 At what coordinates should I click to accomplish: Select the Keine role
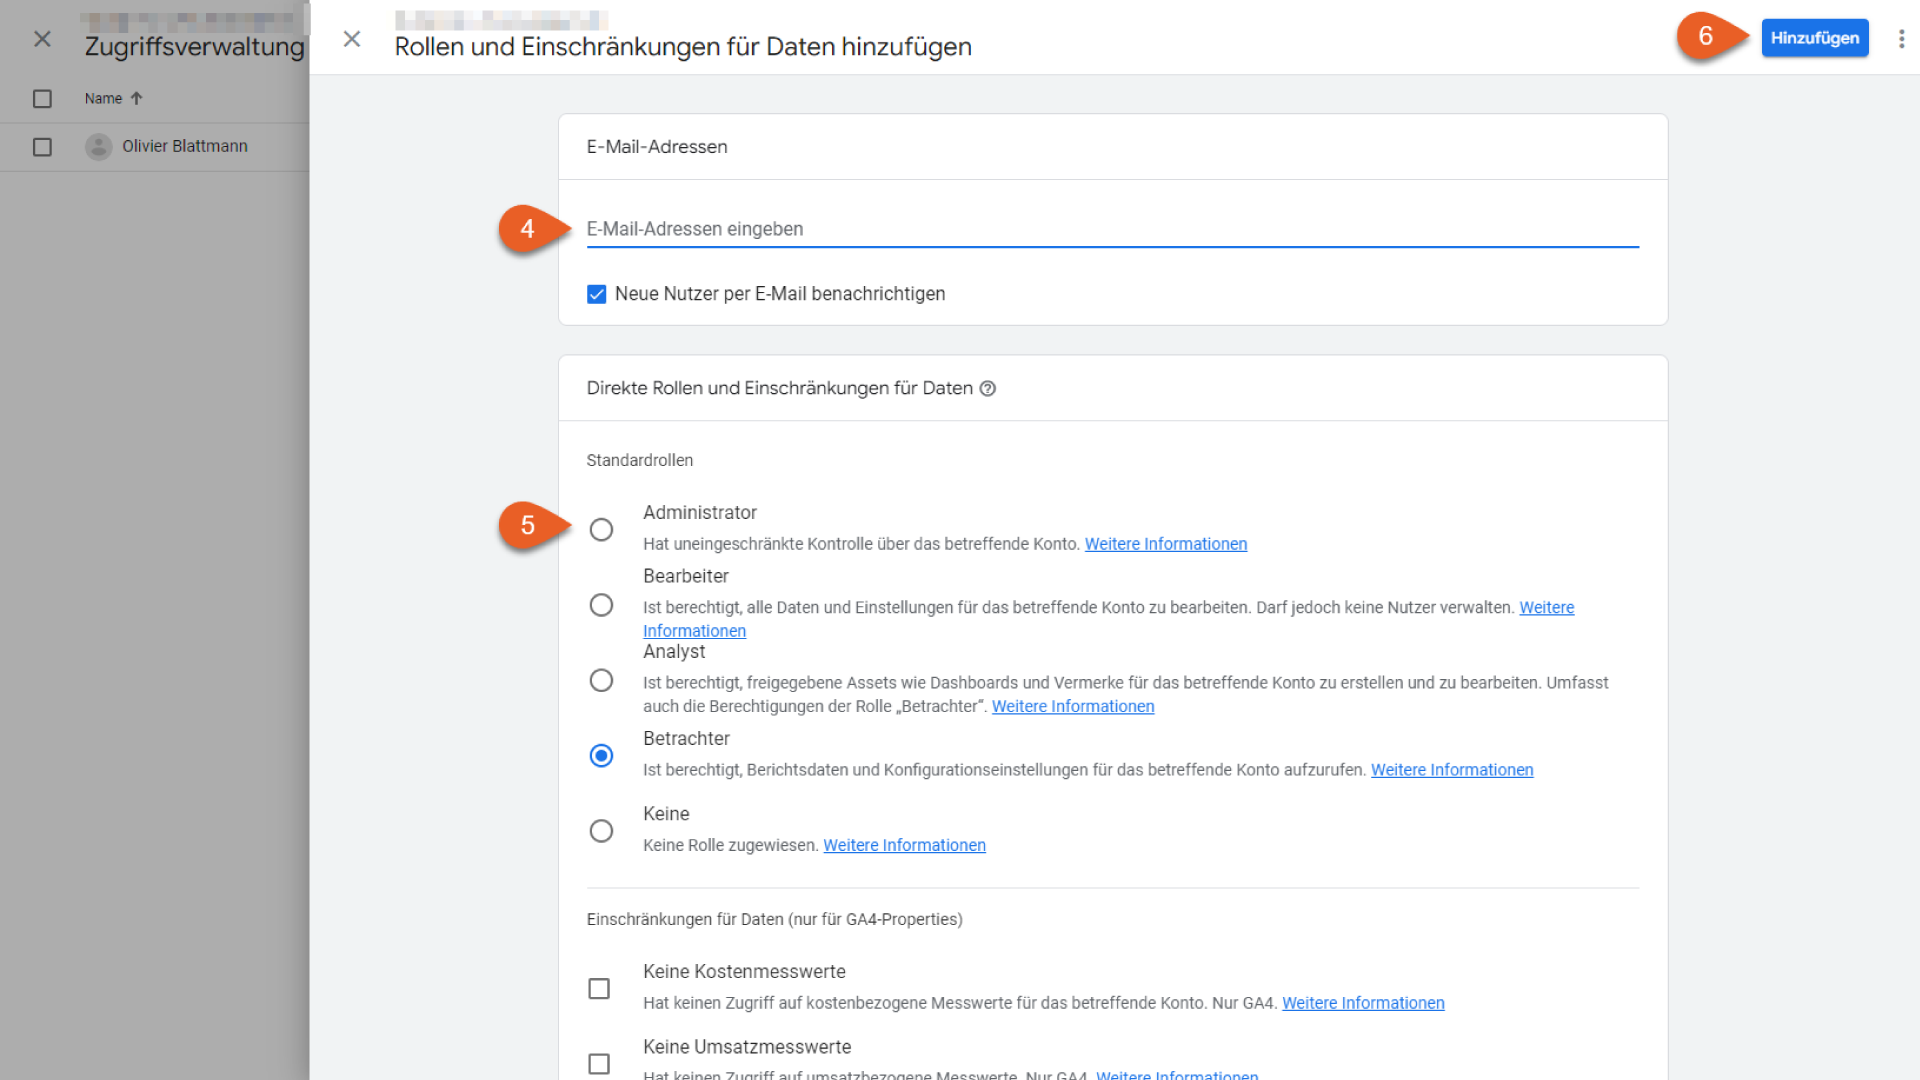tap(601, 831)
